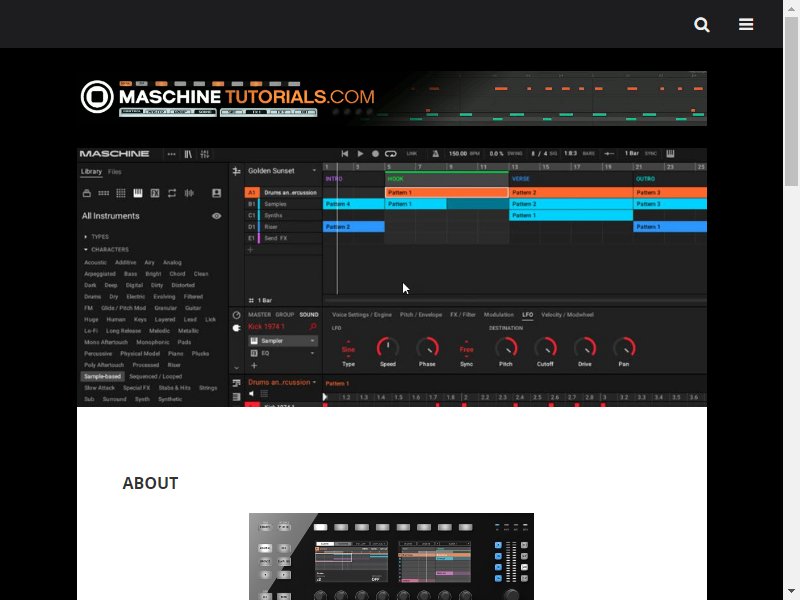Image resolution: width=800 pixels, height=600 pixels.
Task: Open the Golden Sunset project dropdown
Action: pos(282,171)
